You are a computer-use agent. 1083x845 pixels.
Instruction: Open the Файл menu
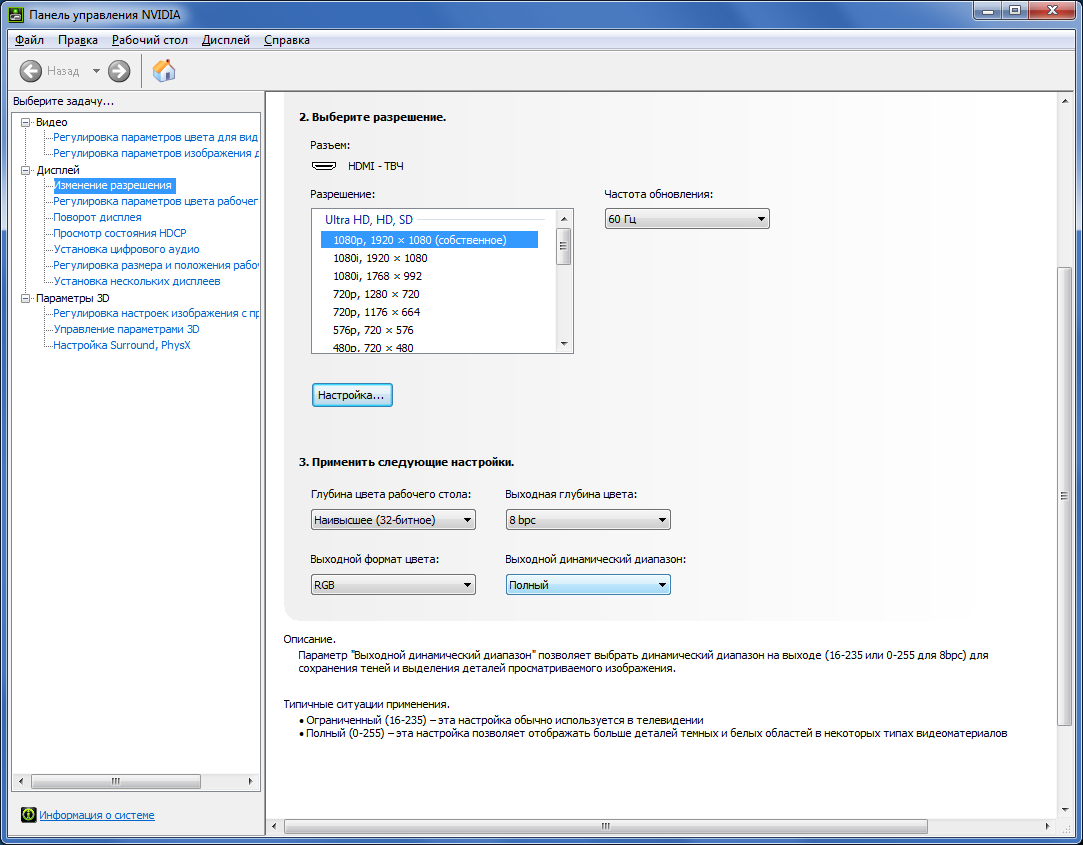29,40
